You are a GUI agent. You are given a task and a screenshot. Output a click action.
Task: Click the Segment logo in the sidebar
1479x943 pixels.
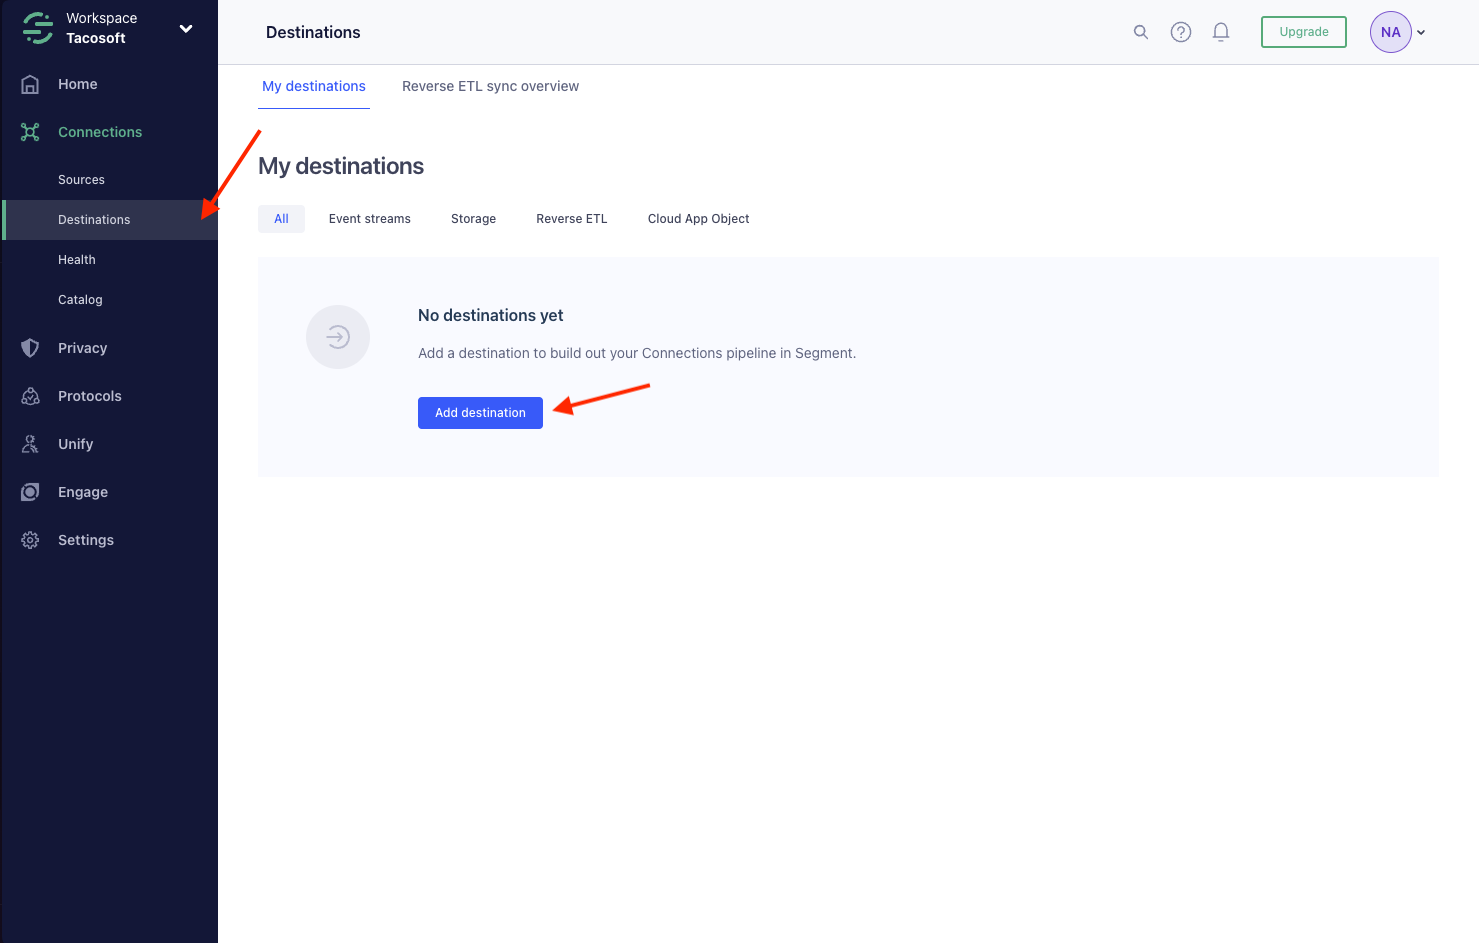click(37, 28)
